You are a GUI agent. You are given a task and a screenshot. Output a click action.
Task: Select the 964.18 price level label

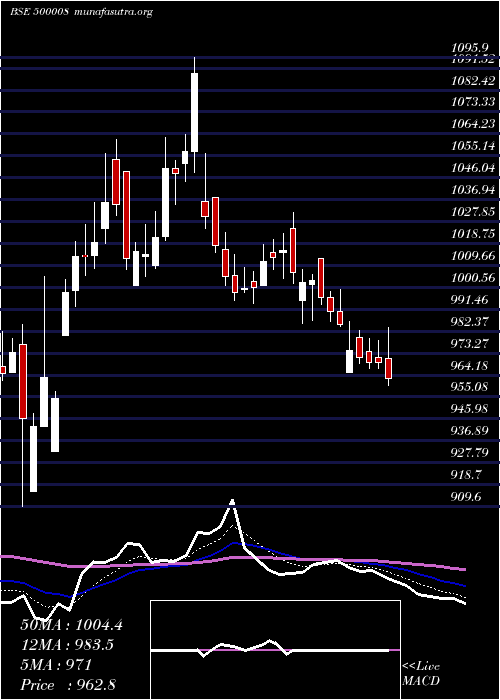470,365
